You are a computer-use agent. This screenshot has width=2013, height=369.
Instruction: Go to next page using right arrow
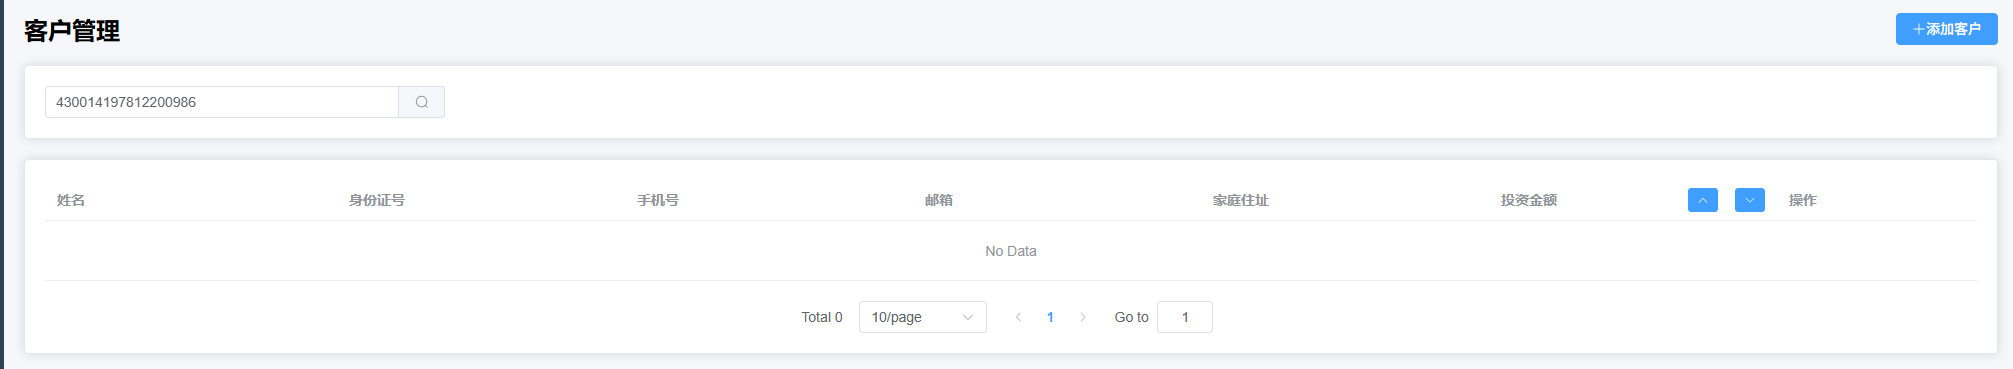[x=1082, y=317]
